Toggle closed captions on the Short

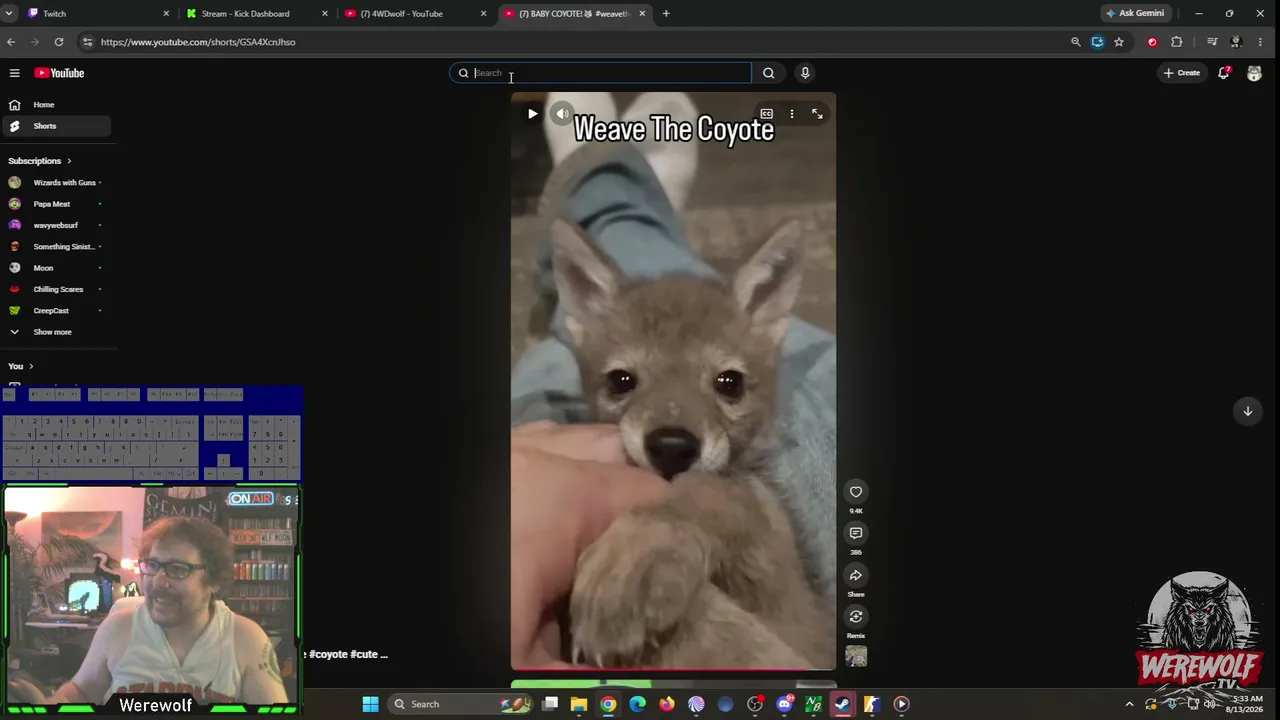tap(766, 114)
